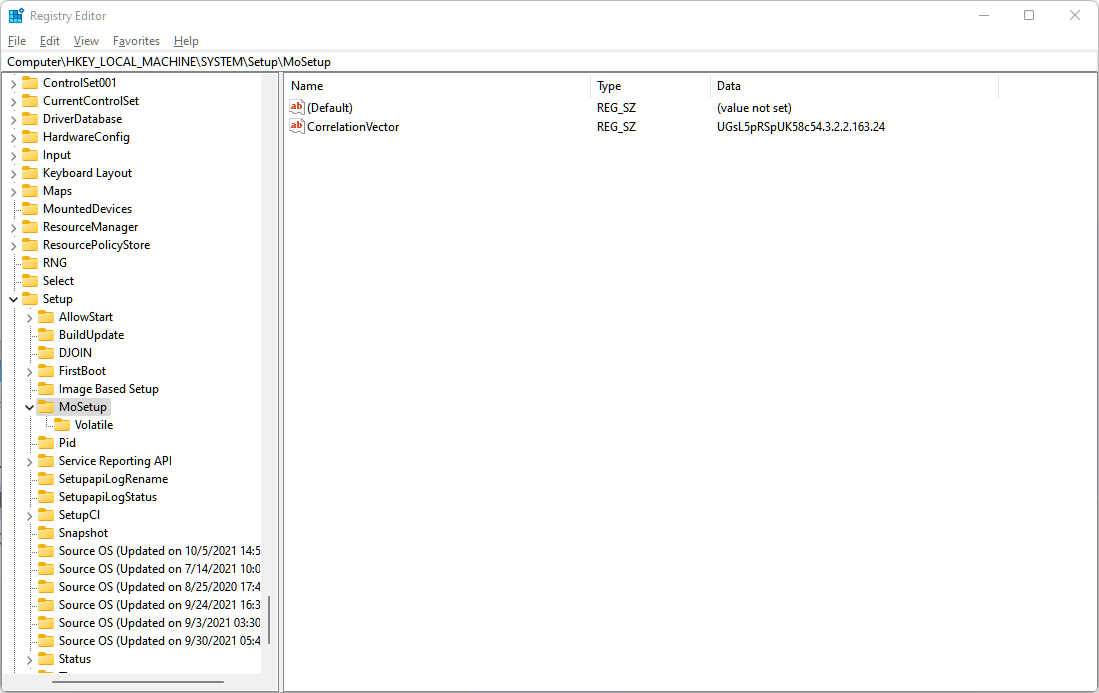
Task: Click the RNG folder icon
Action: (30, 262)
